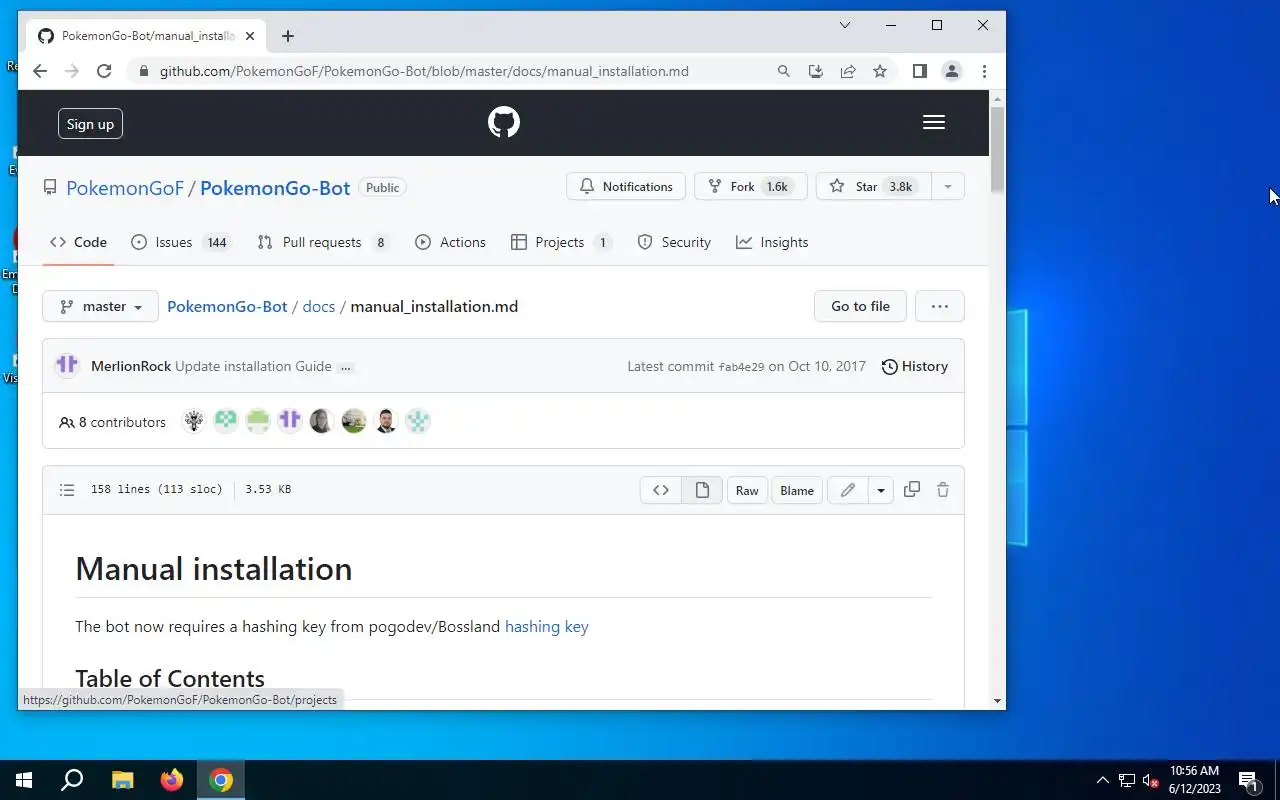Expand edit options dropdown arrow
This screenshot has height=800, width=1280.
pos(881,490)
